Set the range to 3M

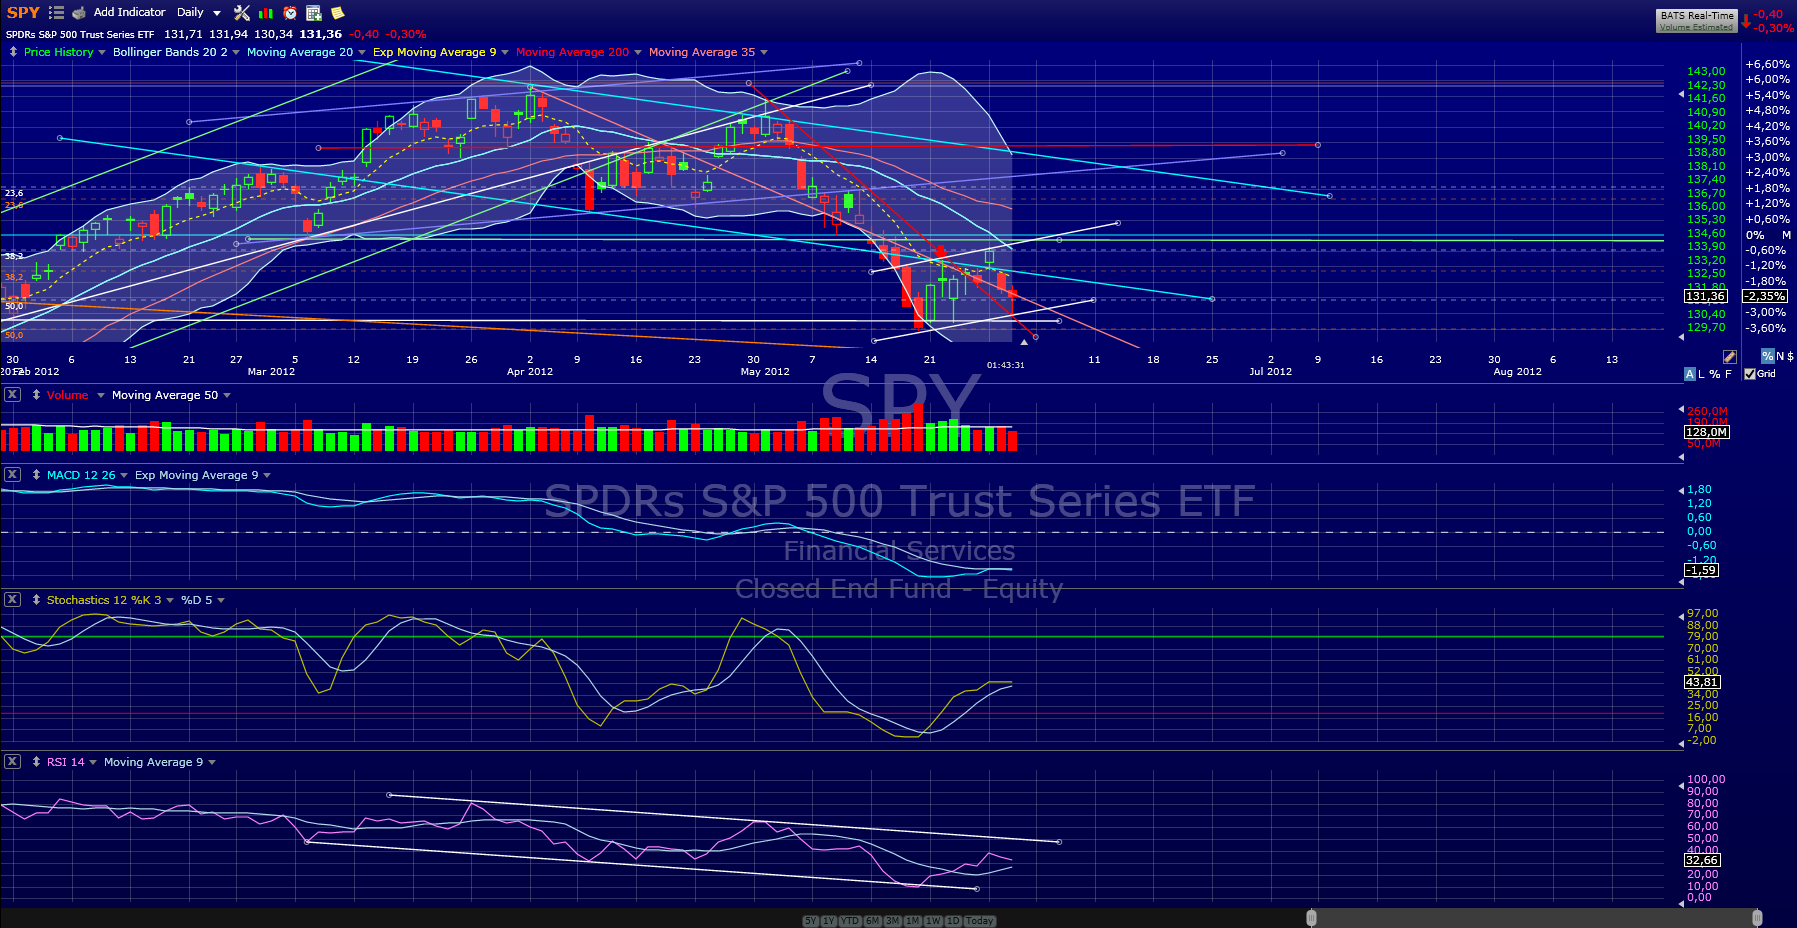[x=893, y=921]
